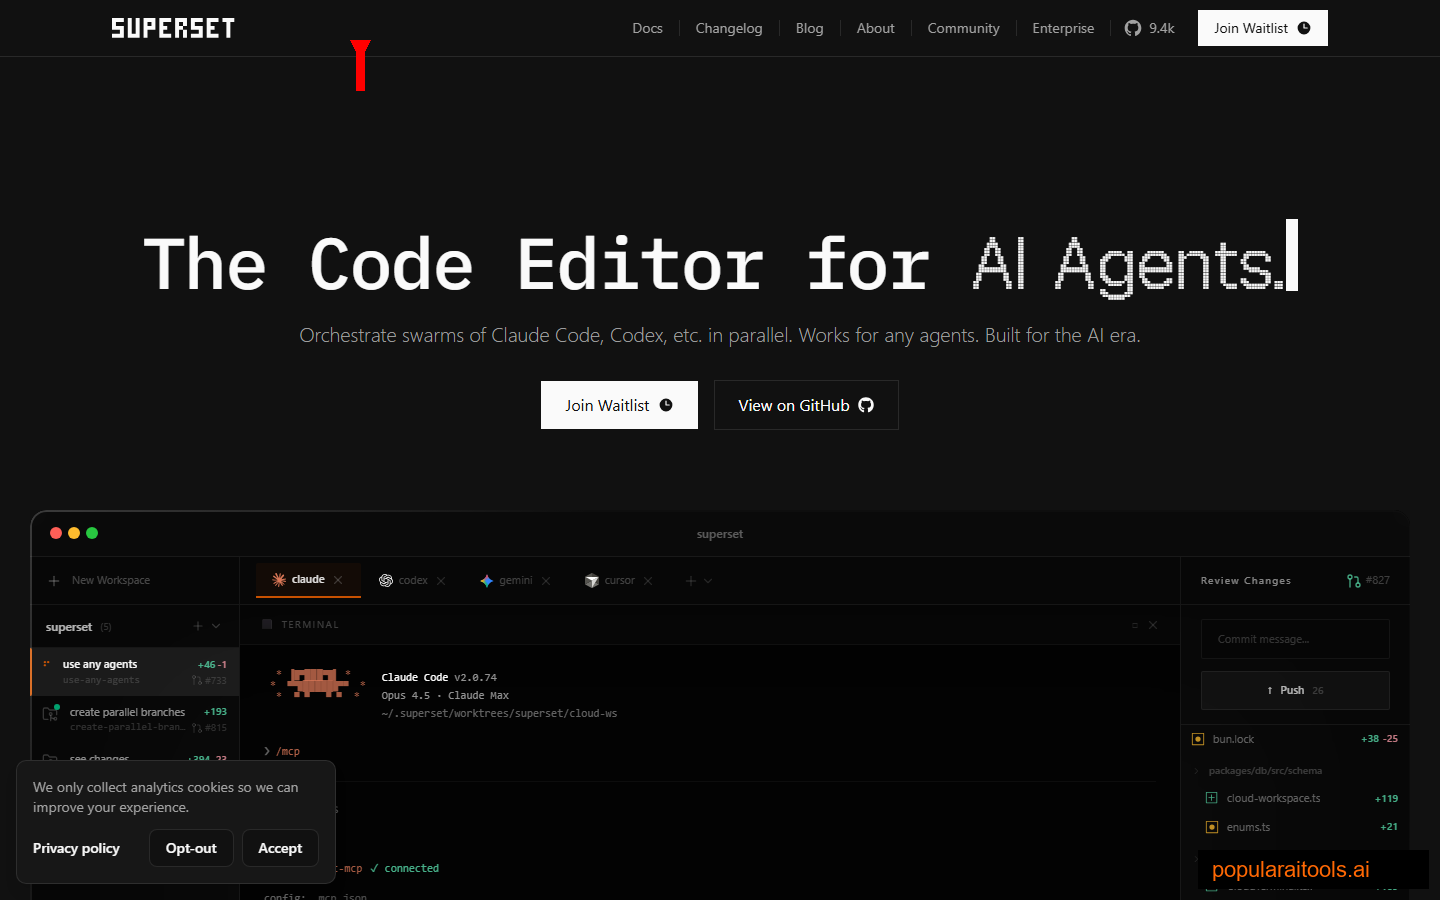Screen dimensions: 1440x900
Task: Toggle the modified status of bun.lock
Action: tap(1198, 739)
